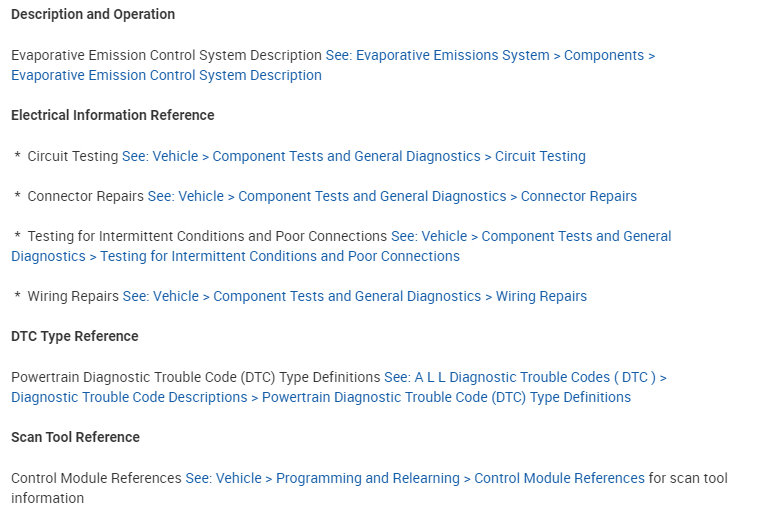The image size is (758, 526).
Task: Click the 'Description and Operation' heading
Action: [x=93, y=15]
